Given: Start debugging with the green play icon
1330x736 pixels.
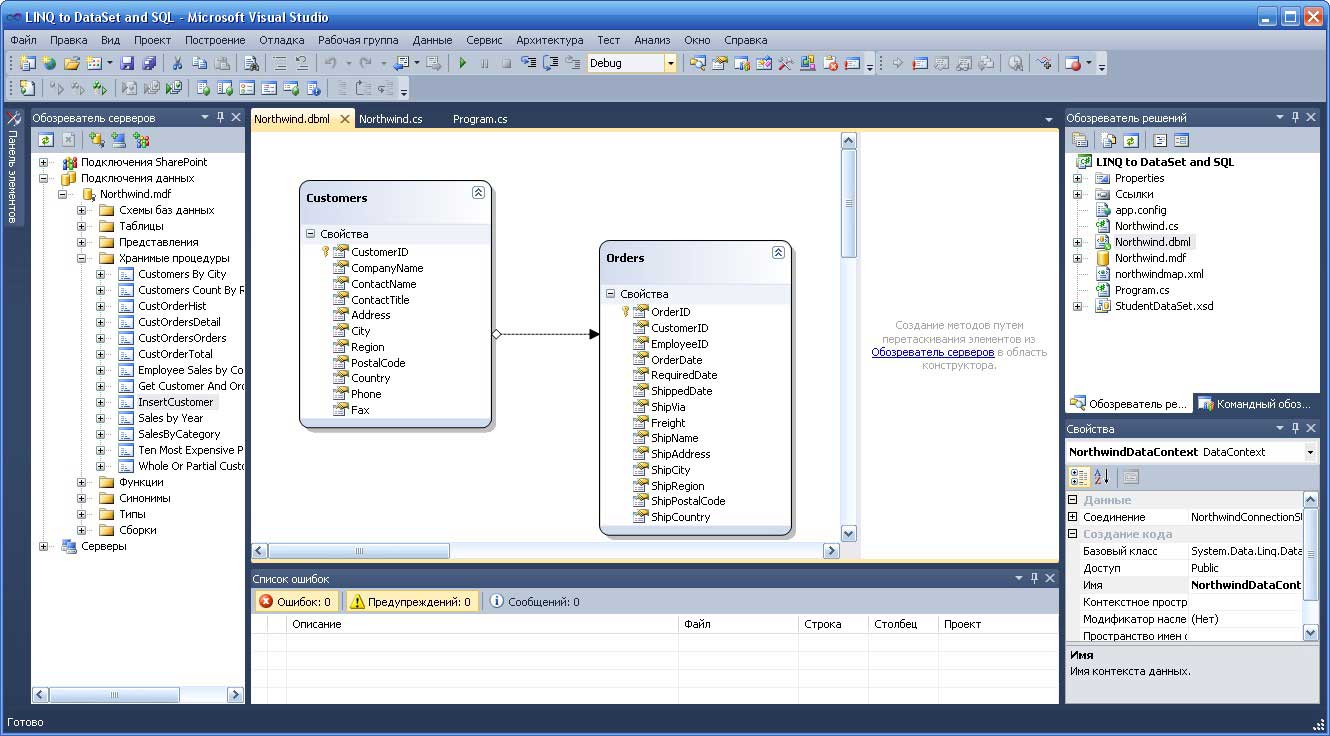Looking at the screenshot, I should [462, 63].
